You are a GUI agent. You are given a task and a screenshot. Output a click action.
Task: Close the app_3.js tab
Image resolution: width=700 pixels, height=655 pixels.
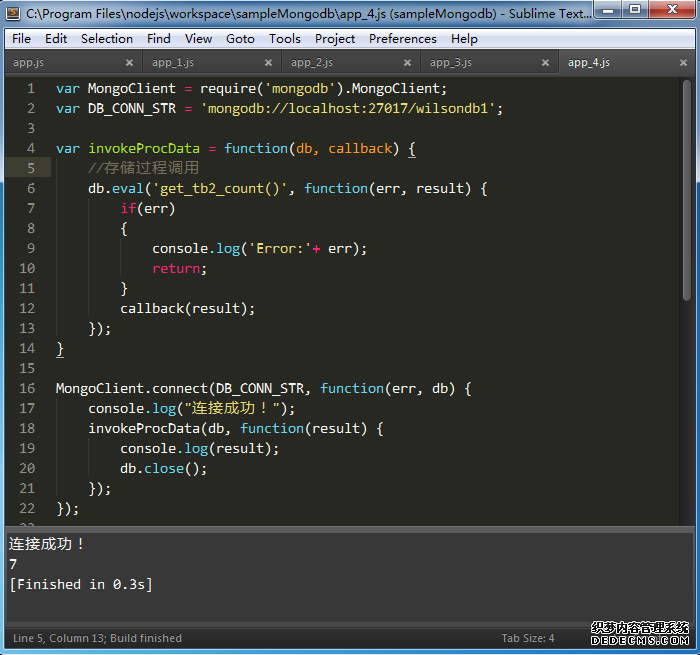point(545,63)
